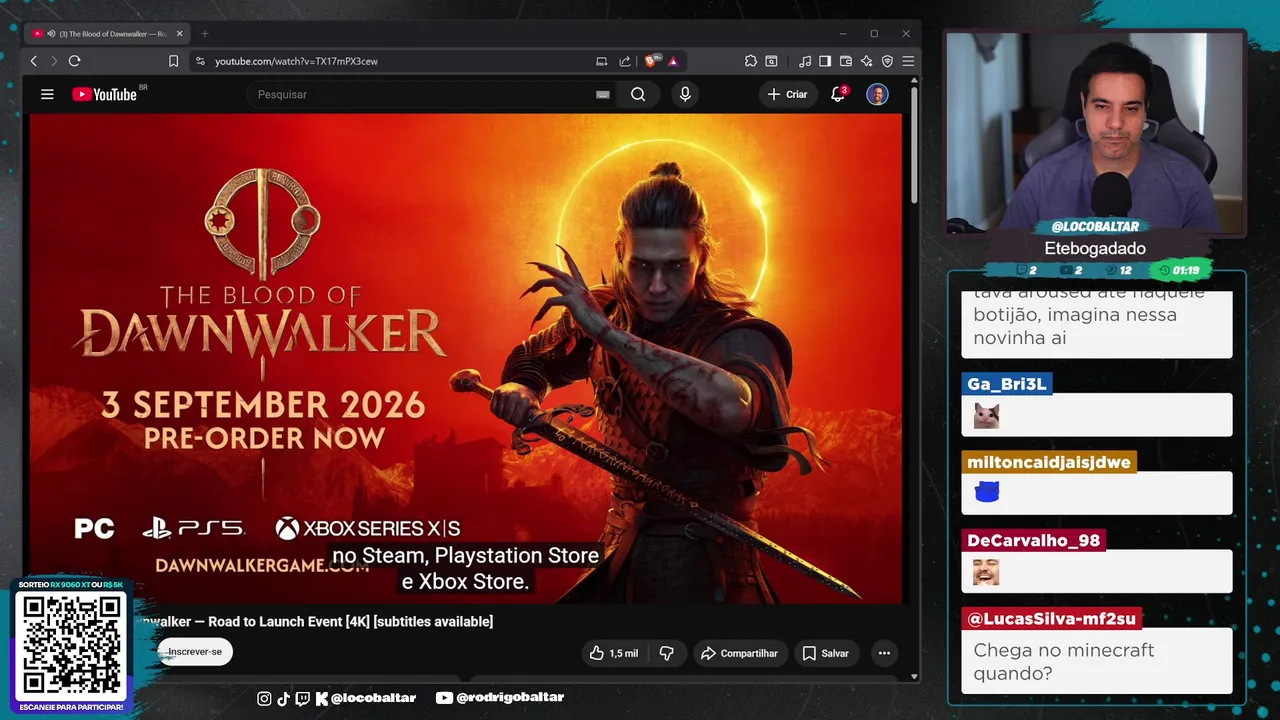
Task: Close the Blood of Dawnwalker tab
Action: pos(180,34)
